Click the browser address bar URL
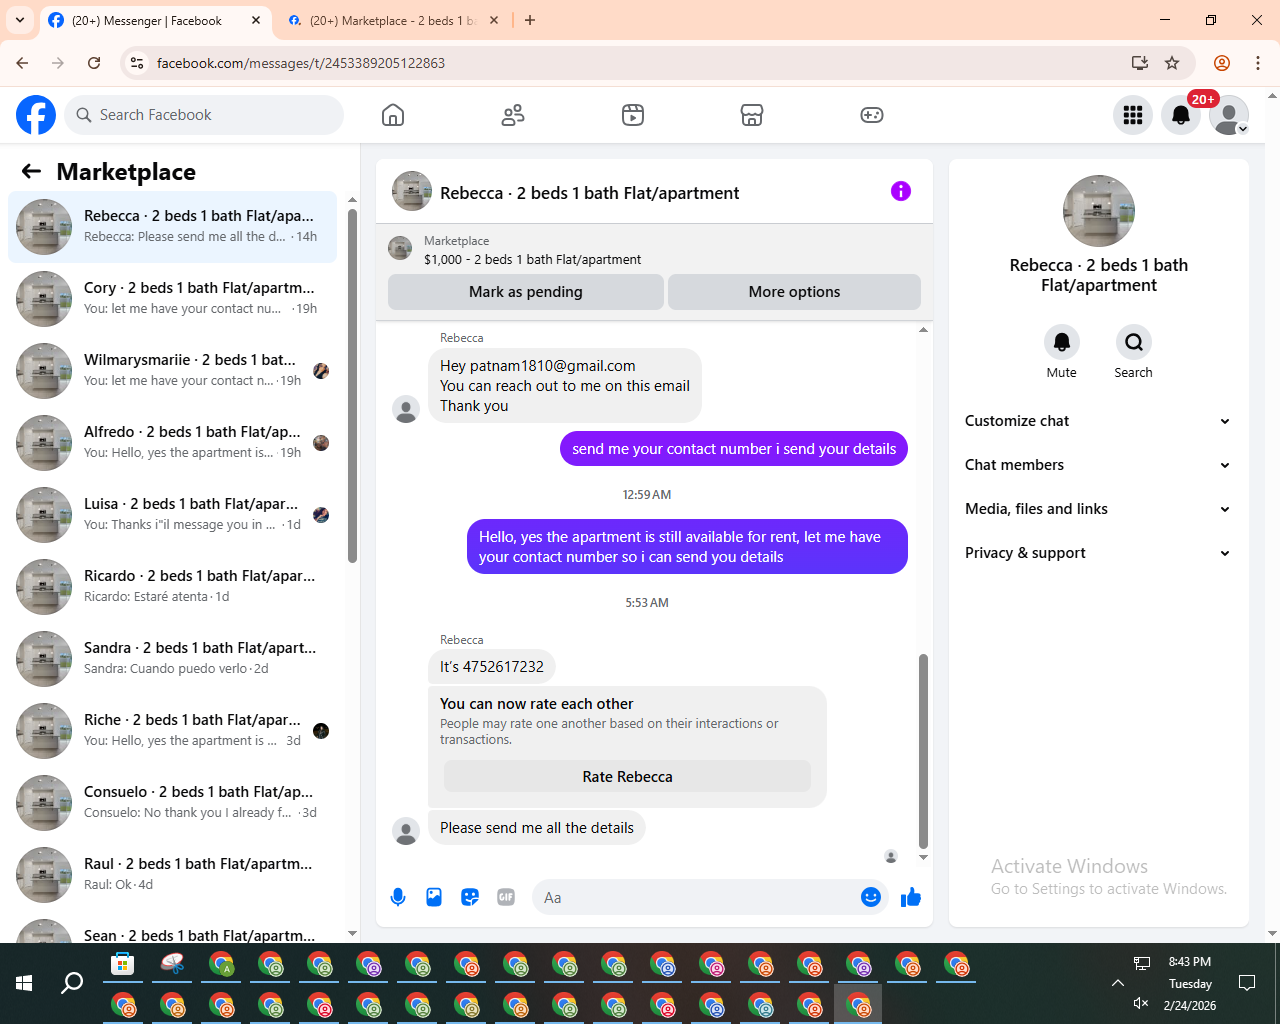Screen dimensions: 1280x1024 [301, 63]
